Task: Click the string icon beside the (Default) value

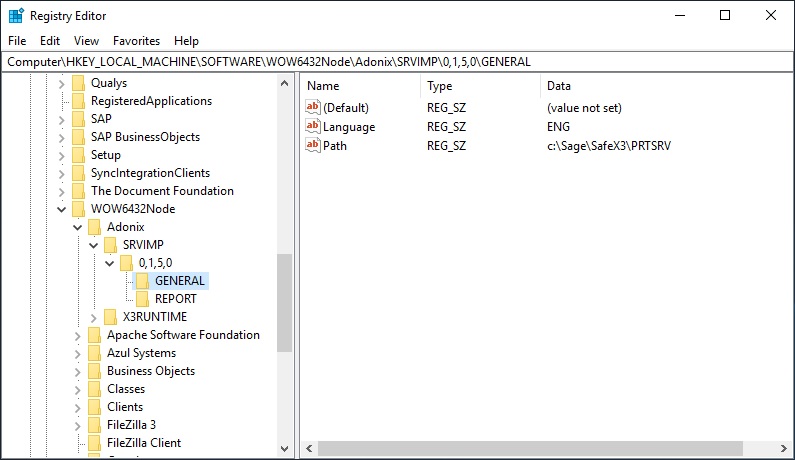Action: pyautogui.click(x=313, y=107)
